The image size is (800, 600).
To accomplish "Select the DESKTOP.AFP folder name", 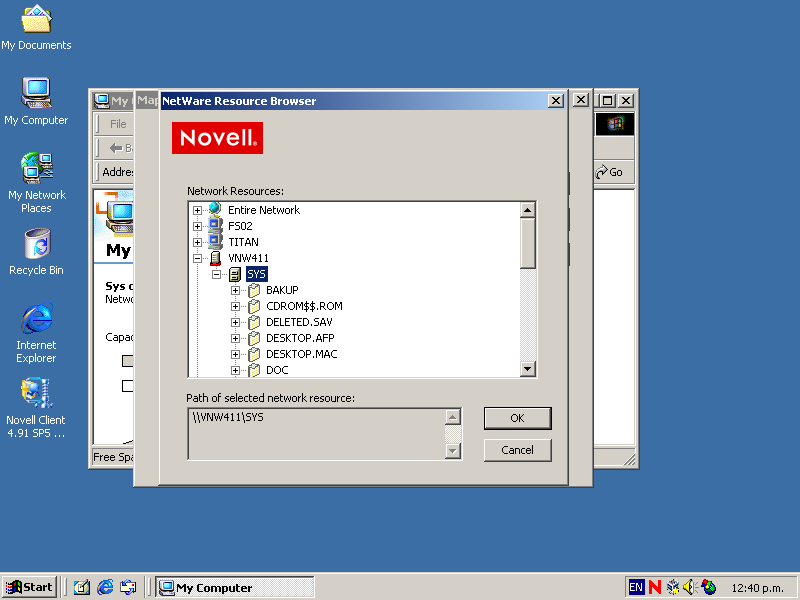I will click(x=300, y=338).
